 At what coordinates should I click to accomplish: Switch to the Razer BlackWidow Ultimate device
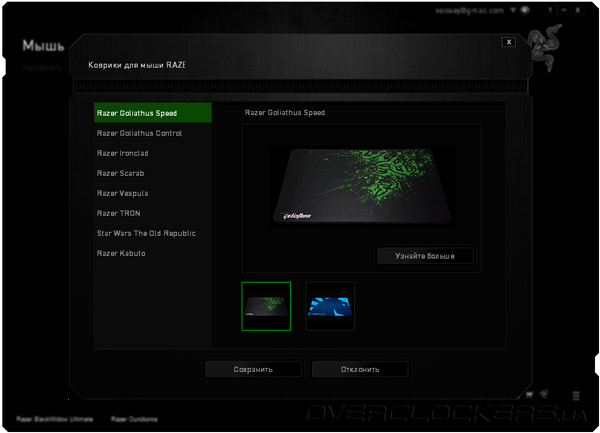(x=55, y=419)
